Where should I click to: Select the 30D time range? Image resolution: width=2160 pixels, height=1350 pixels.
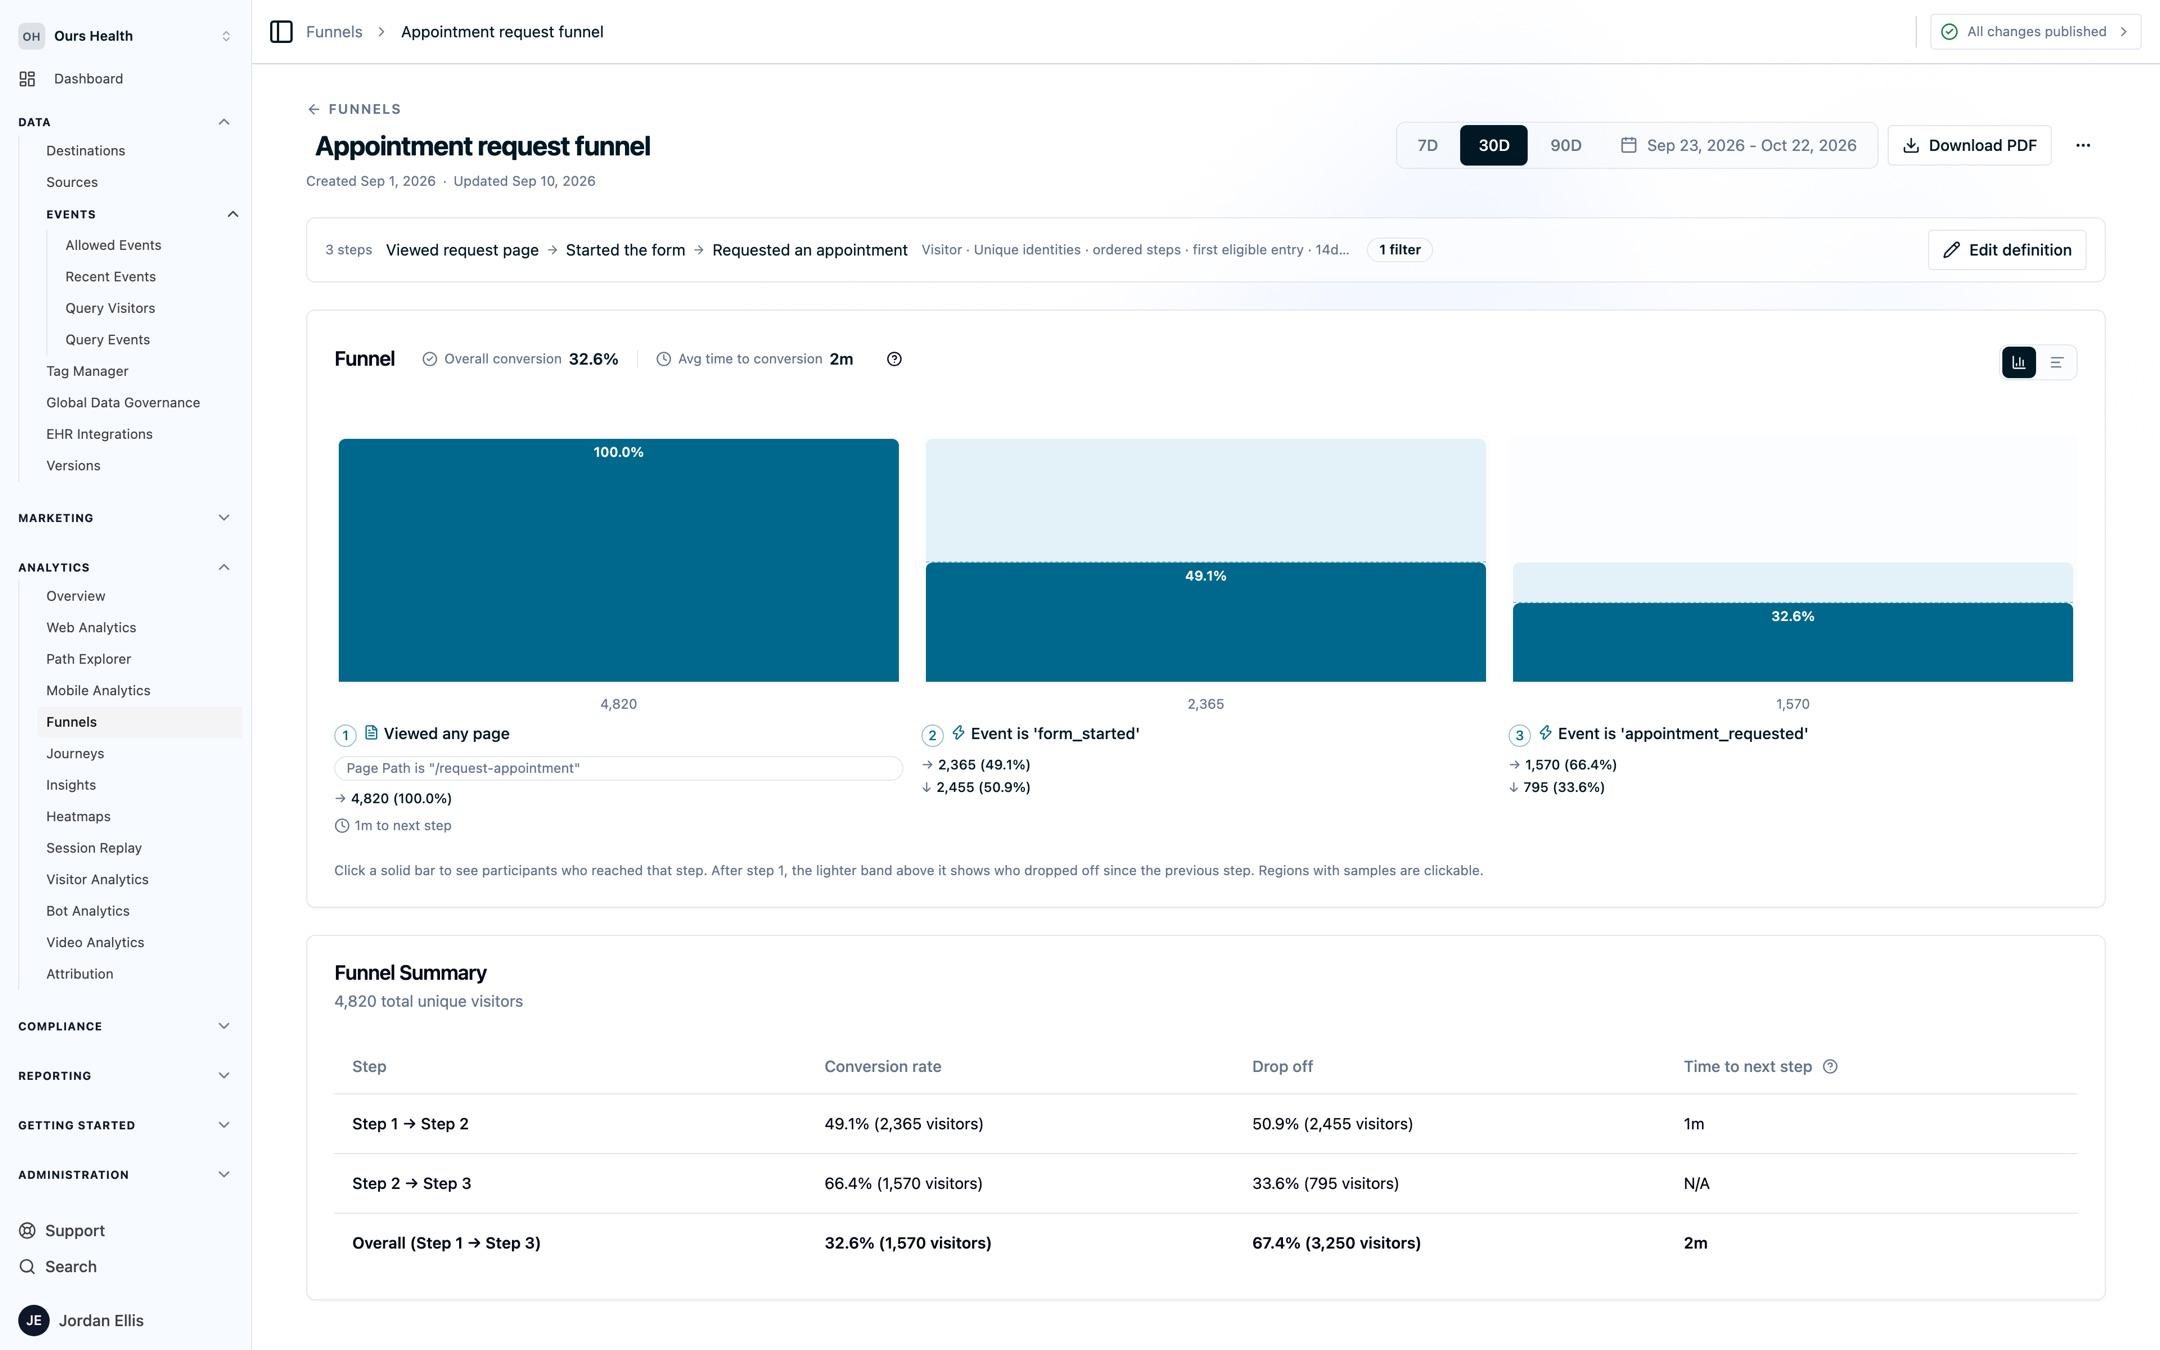click(1493, 145)
